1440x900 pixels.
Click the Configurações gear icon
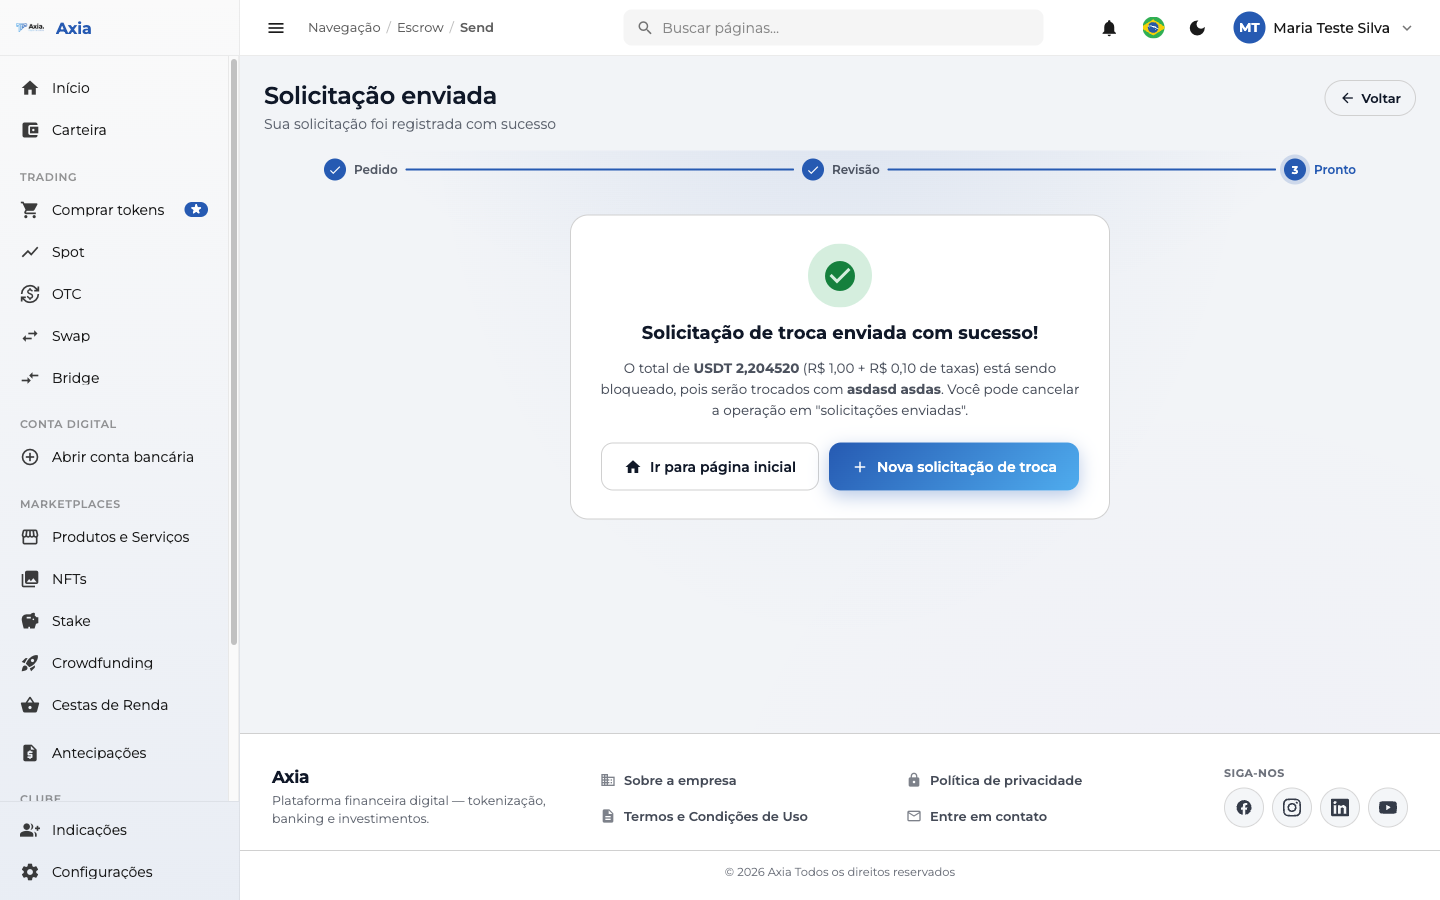click(x=30, y=872)
